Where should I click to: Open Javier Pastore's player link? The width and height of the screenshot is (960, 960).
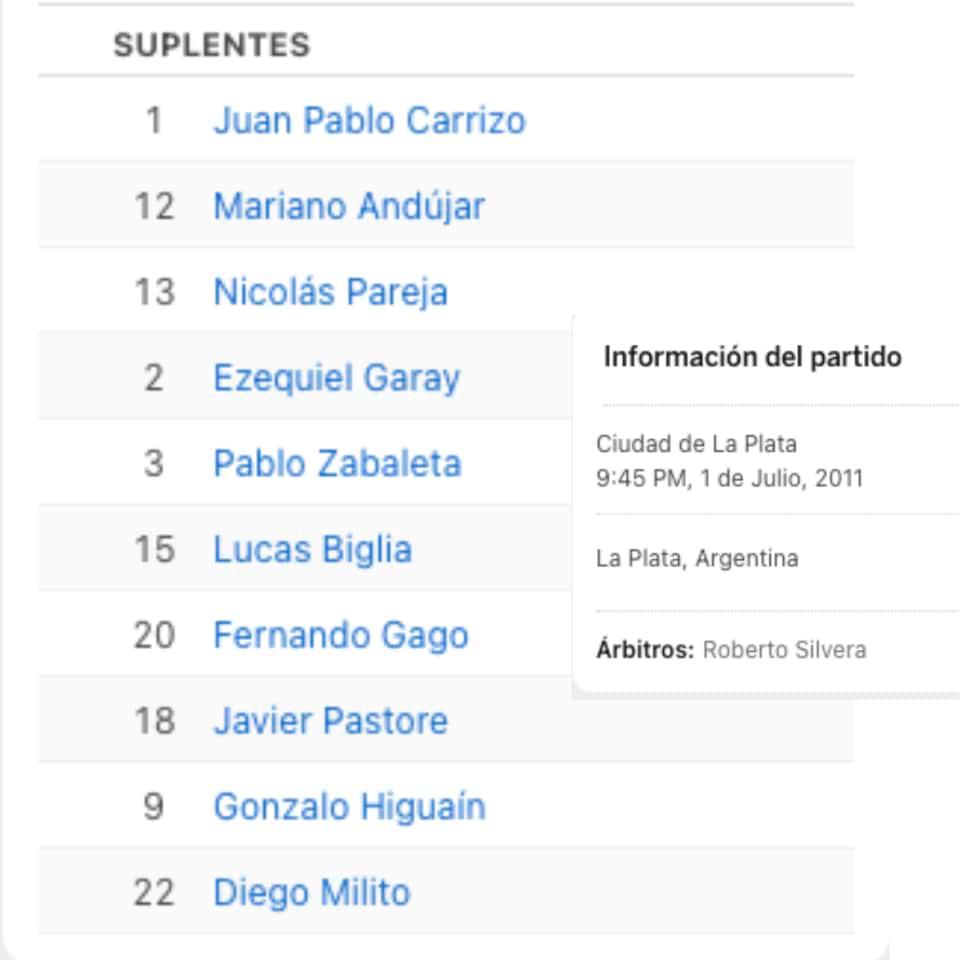(331, 721)
